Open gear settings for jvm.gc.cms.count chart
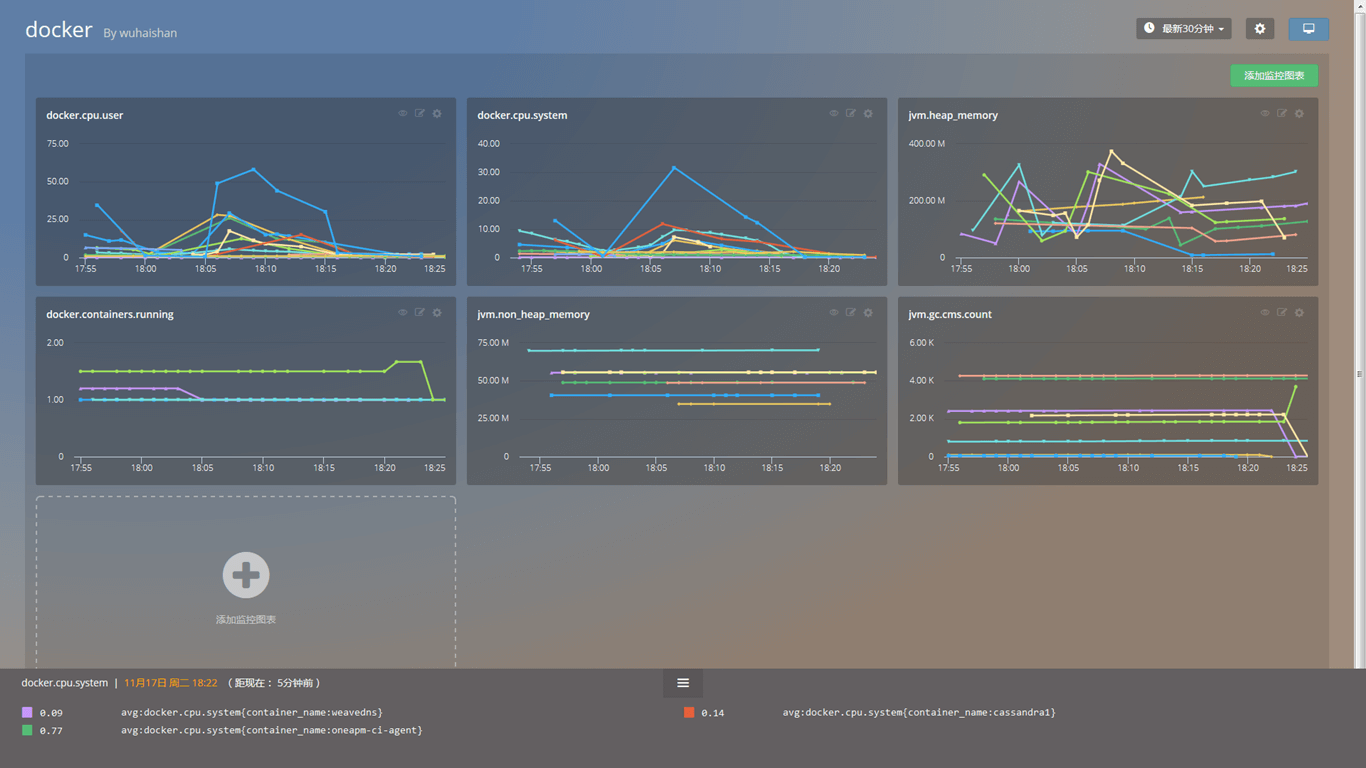 1299,313
